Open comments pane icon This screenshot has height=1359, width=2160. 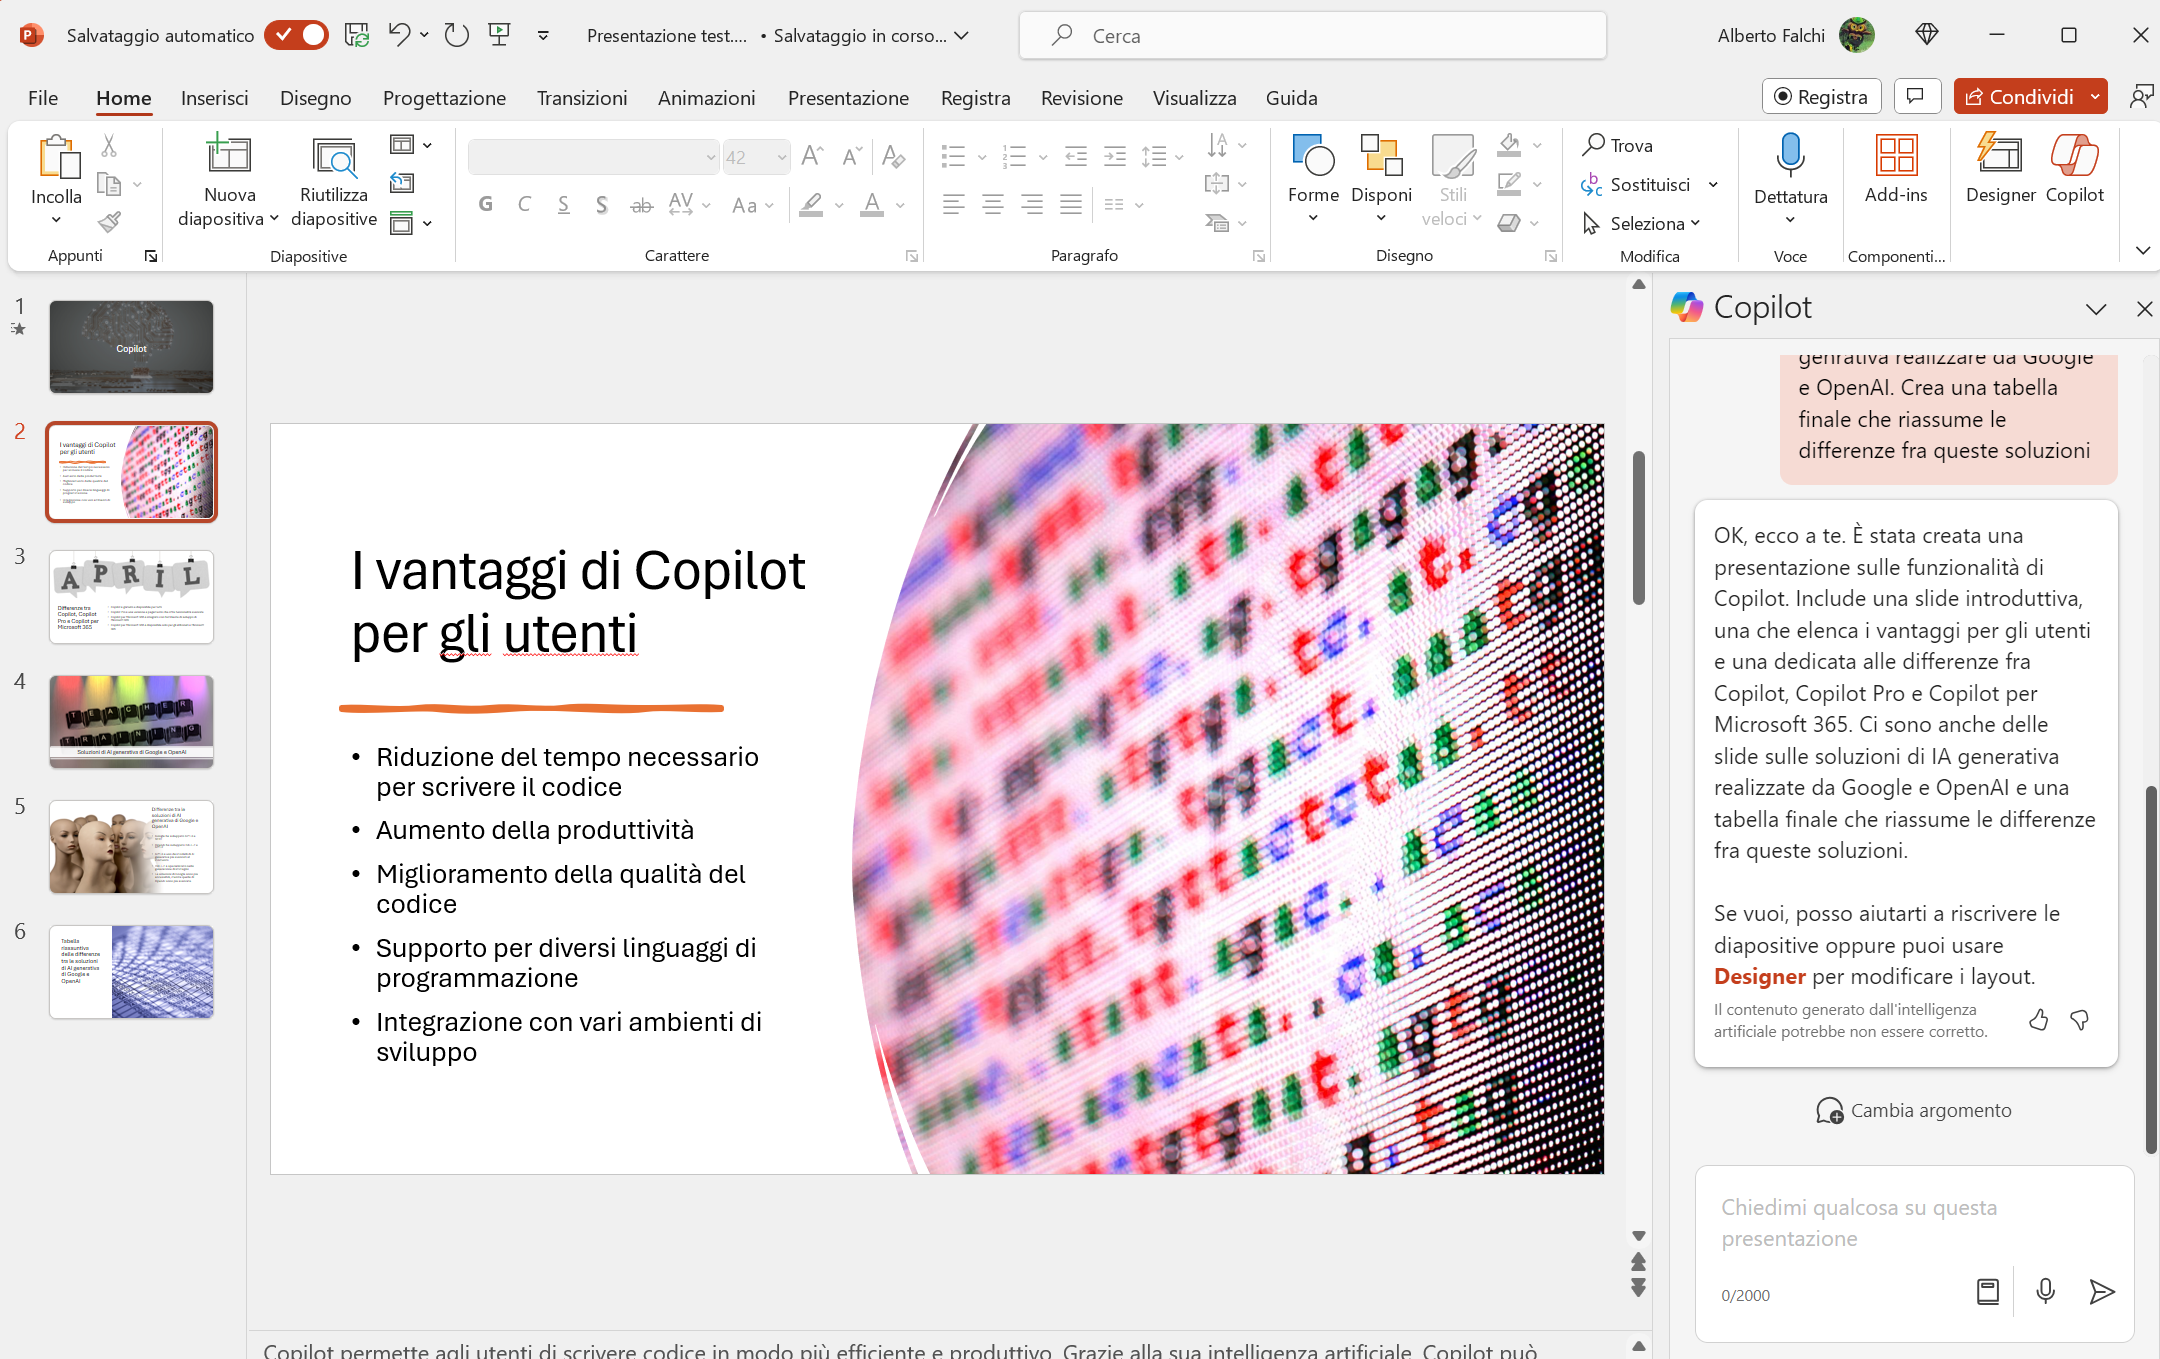click(x=1916, y=97)
